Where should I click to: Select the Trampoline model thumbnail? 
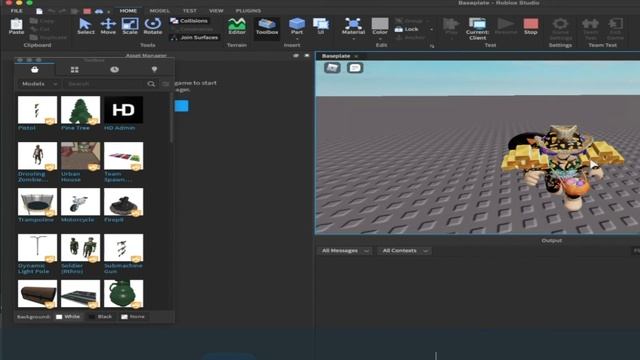click(37, 202)
